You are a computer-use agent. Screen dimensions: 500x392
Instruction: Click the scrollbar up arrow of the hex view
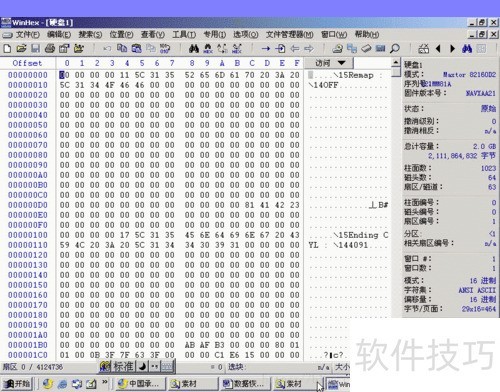click(x=396, y=62)
